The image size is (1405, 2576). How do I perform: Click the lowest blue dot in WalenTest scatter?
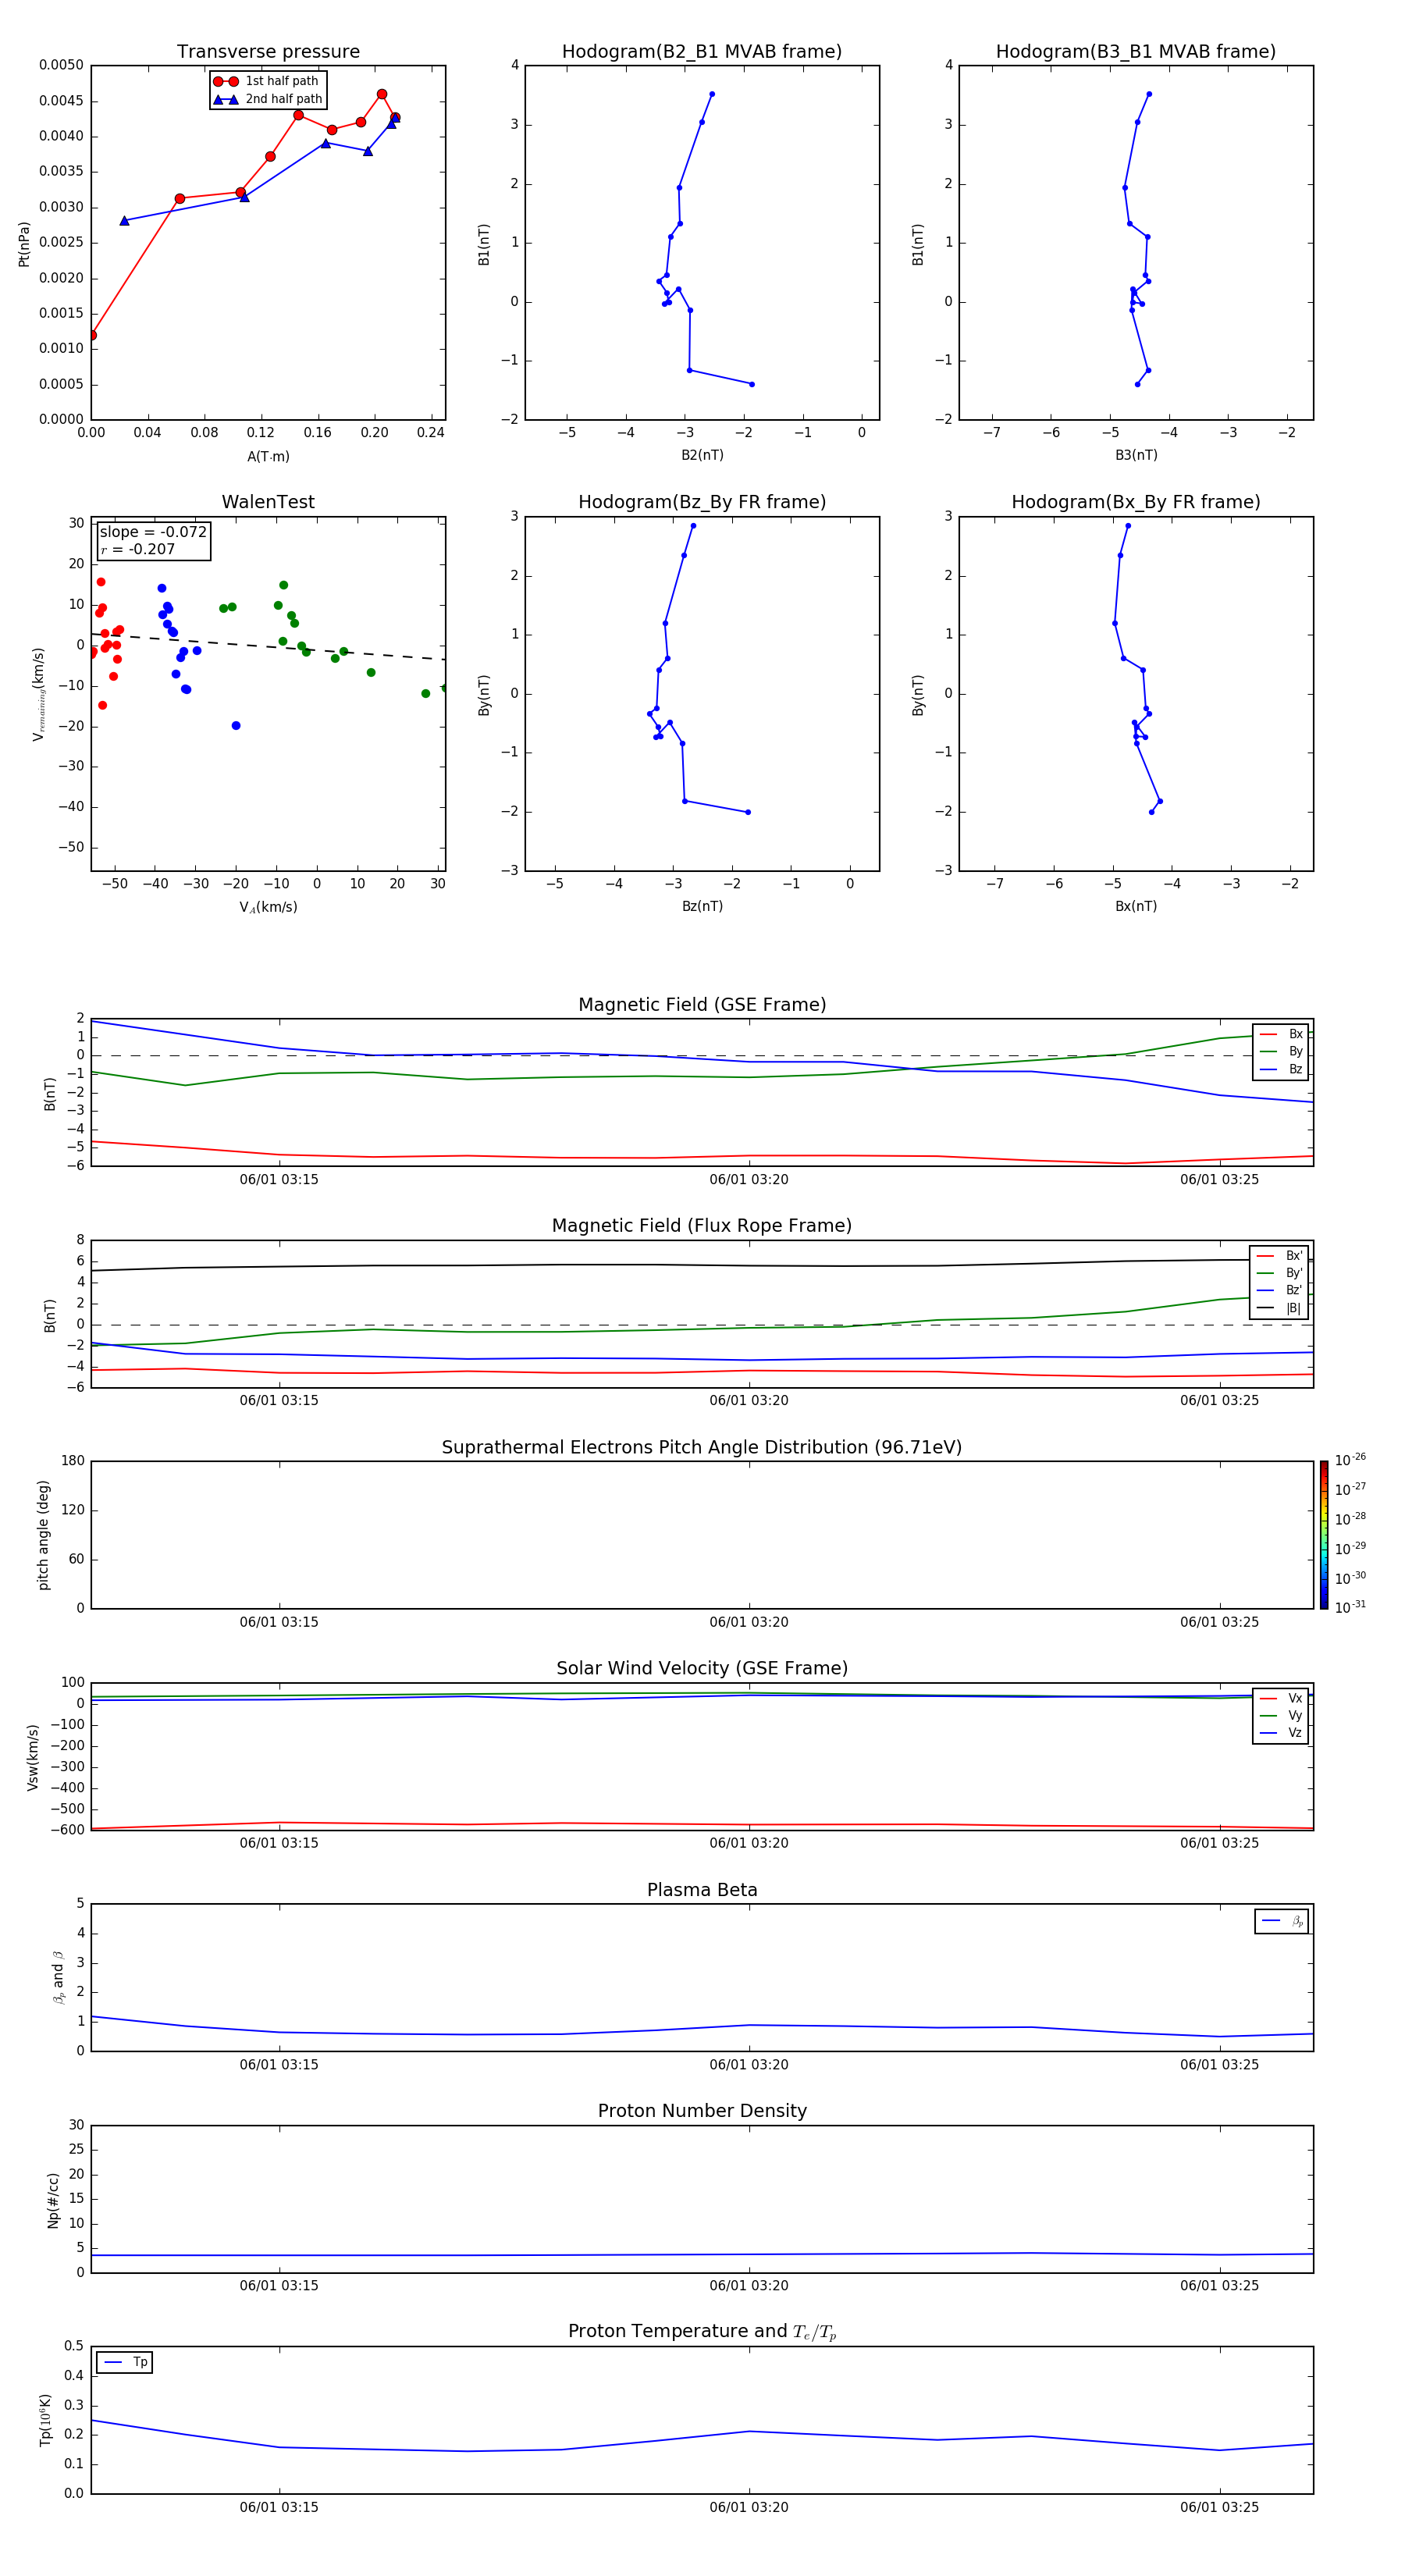[x=236, y=725]
